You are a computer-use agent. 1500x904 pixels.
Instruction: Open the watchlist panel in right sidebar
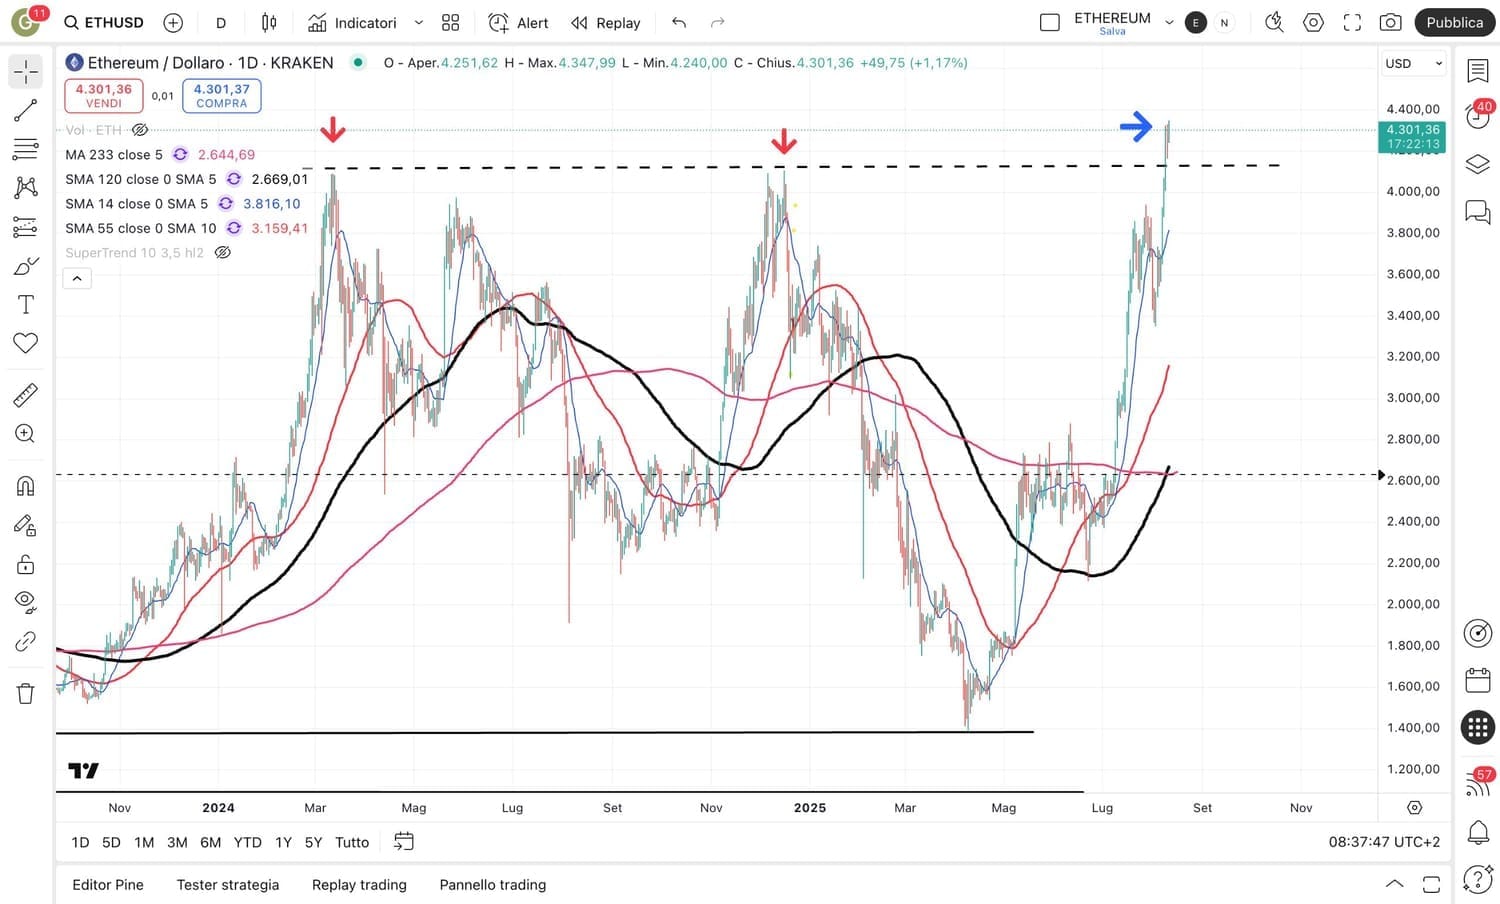1478,71
